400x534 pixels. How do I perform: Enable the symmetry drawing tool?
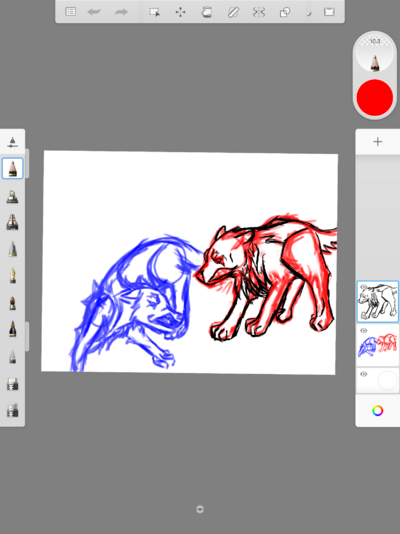coord(259,12)
